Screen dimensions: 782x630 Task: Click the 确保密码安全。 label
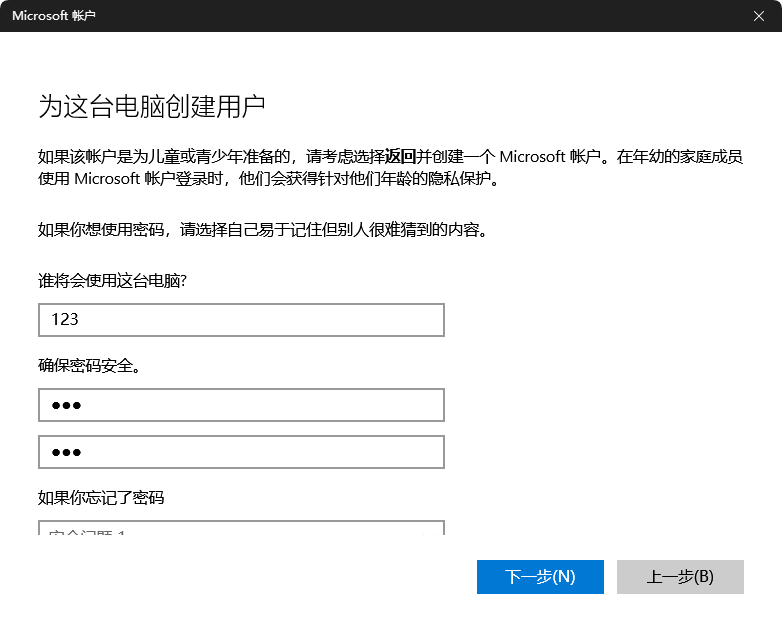90,366
